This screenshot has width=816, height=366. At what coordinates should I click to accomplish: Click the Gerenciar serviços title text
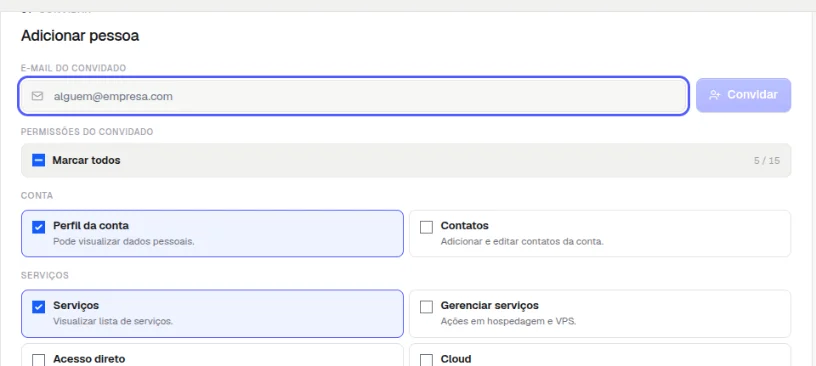490,305
